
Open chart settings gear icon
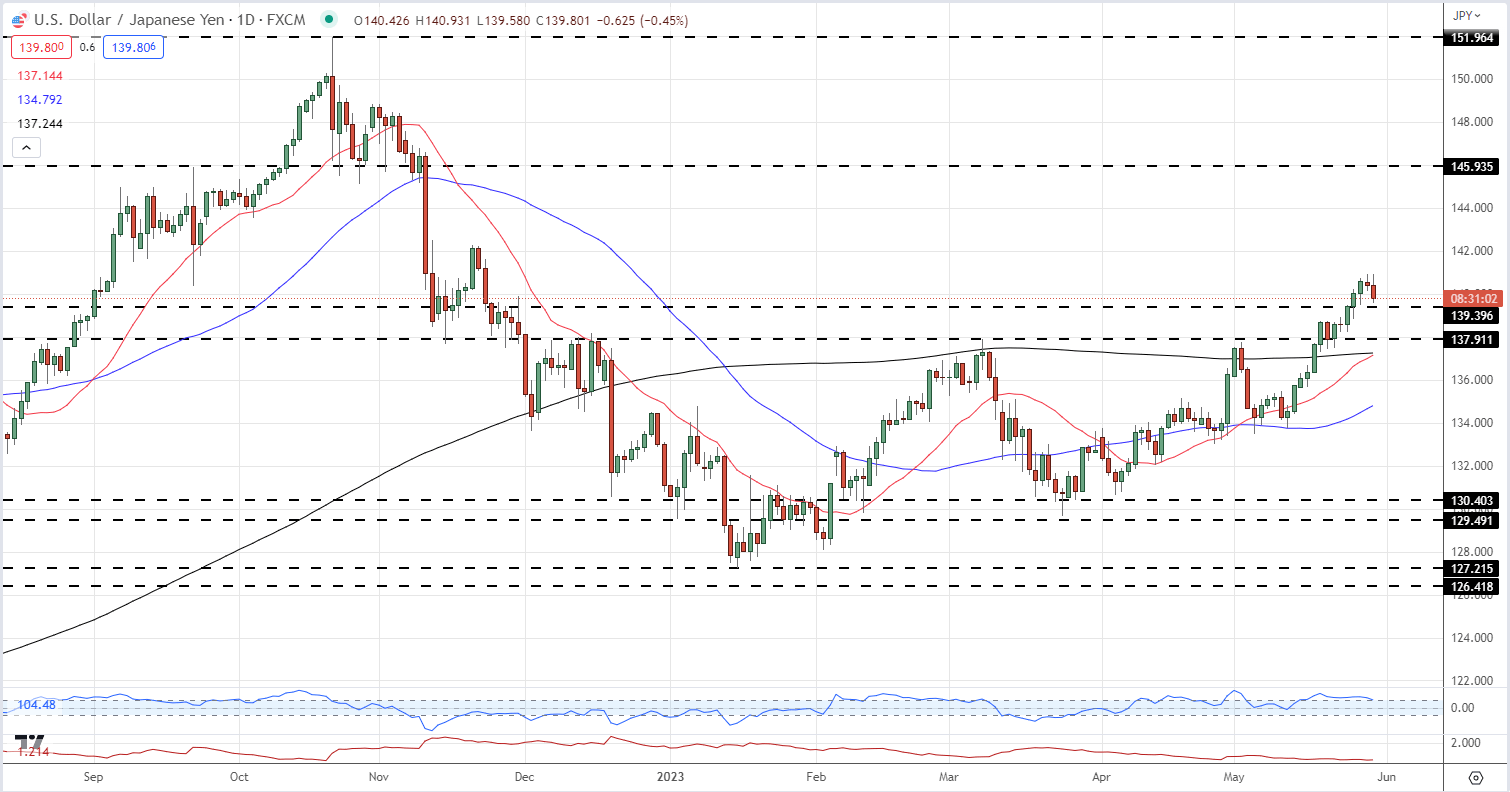pyautogui.click(x=1476, y=776)
